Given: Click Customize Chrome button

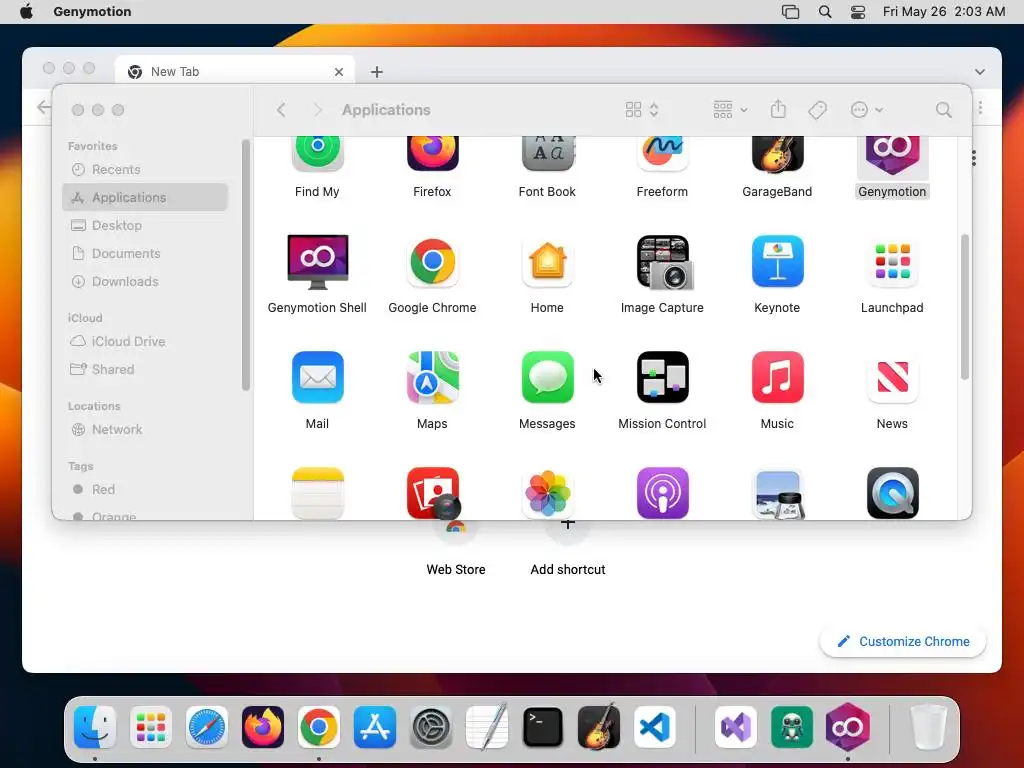Looking at the screenshot, I should (x=903, y=641).
